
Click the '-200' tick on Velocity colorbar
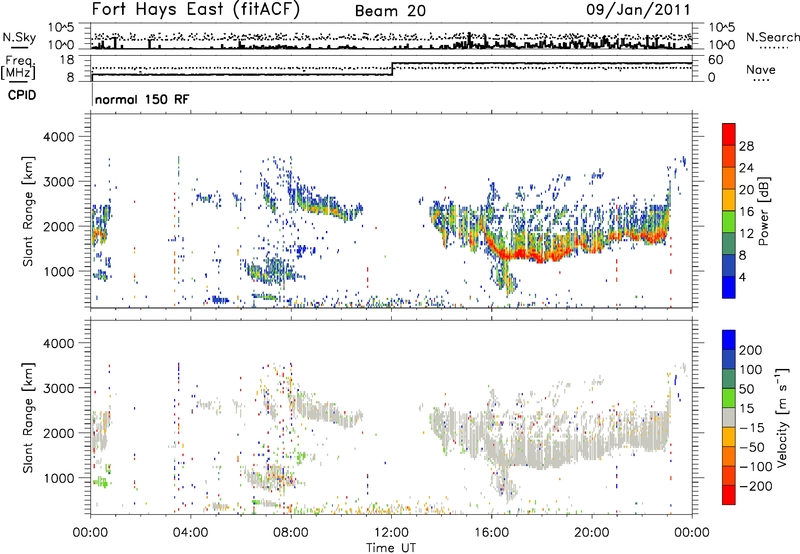tap(754, 486)
